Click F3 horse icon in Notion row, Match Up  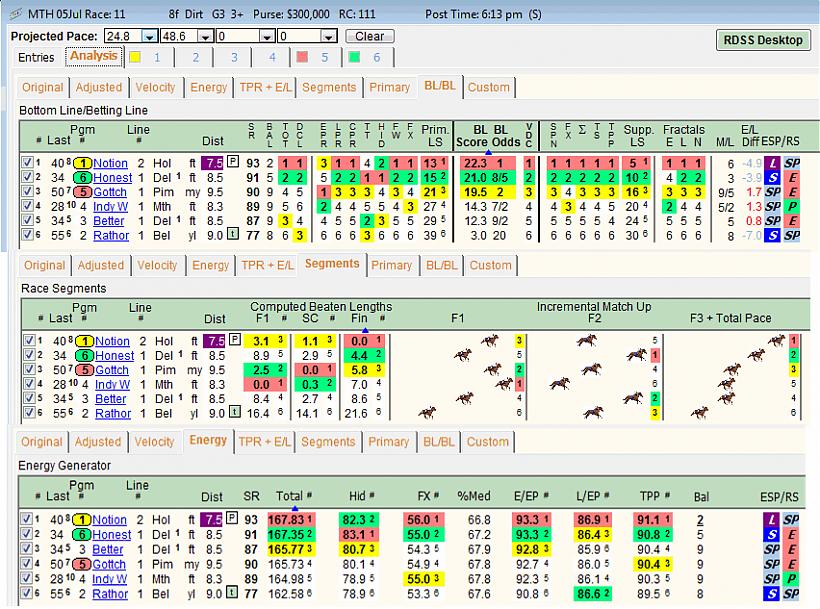[x=776, y=341]
